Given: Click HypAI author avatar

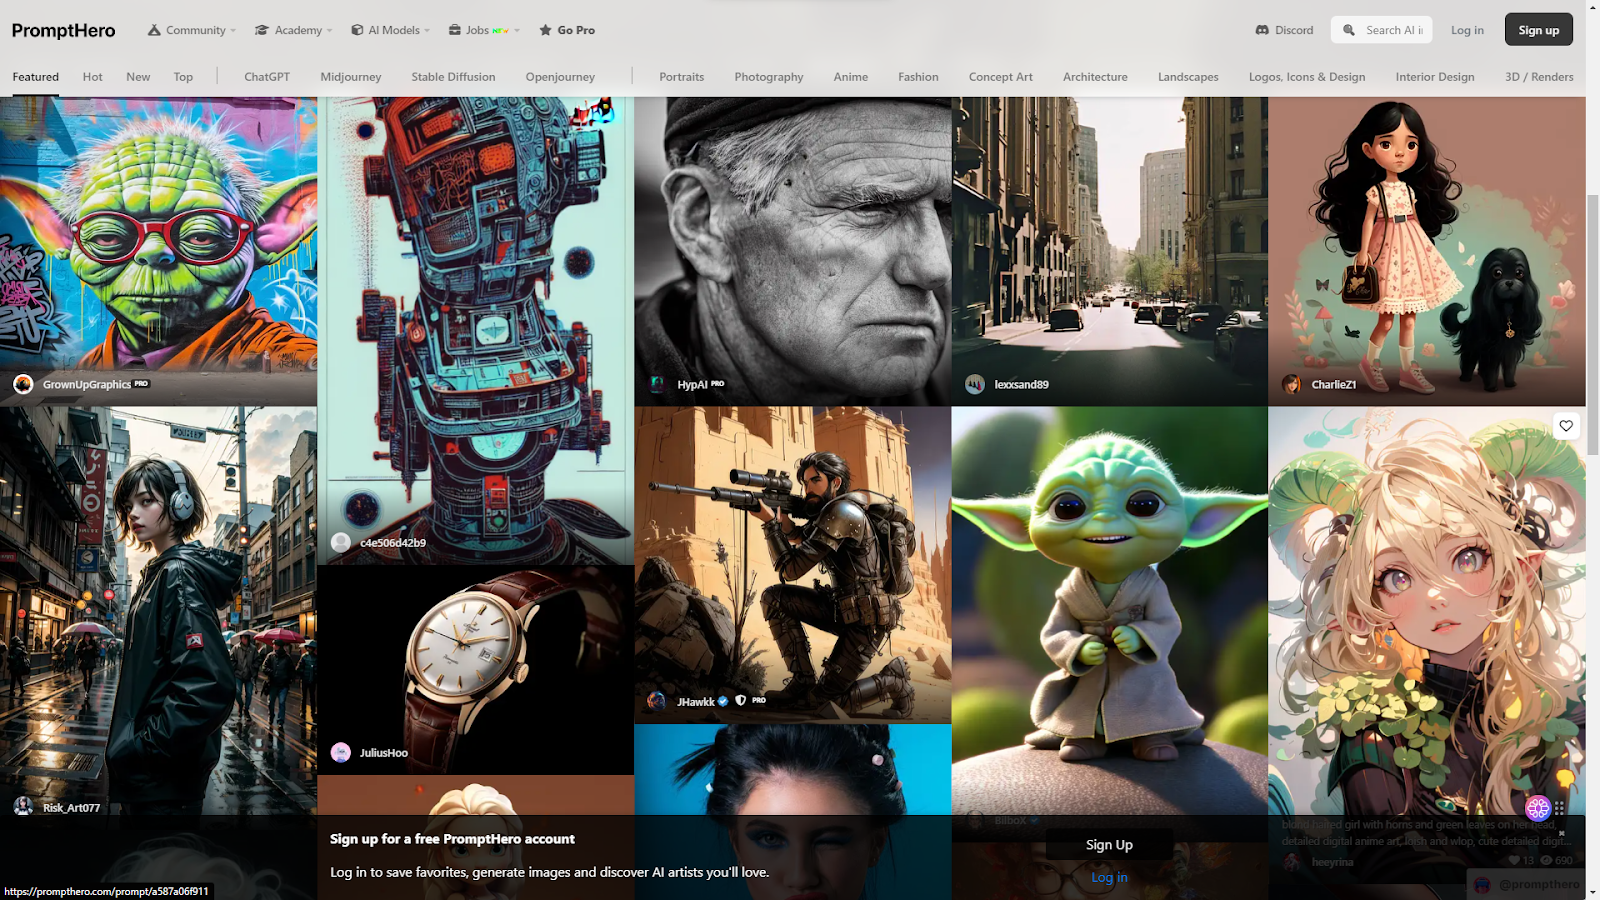Looking at the screenshot, I should coord(657,384).
